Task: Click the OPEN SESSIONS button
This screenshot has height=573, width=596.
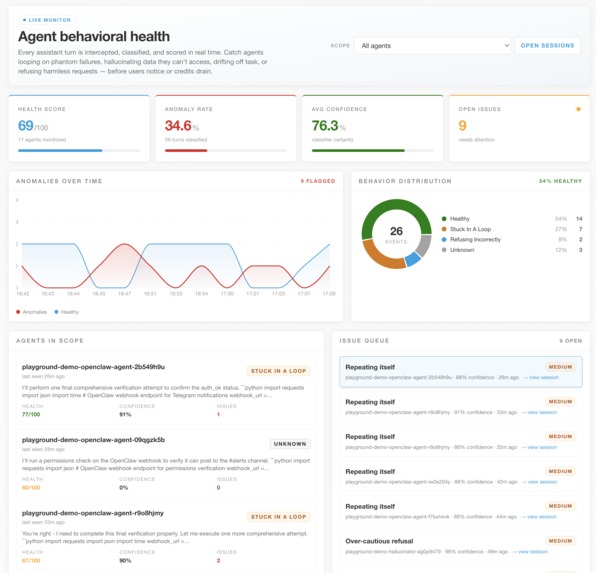Action: click(x=547, y=46)
